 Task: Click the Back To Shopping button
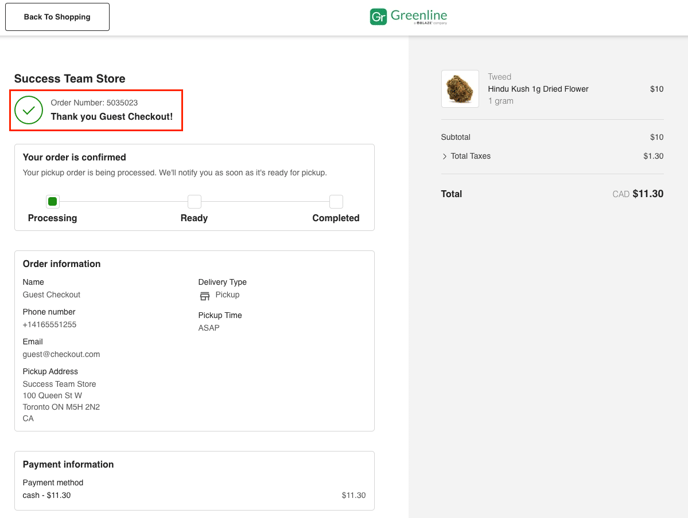tap(57, 17)
